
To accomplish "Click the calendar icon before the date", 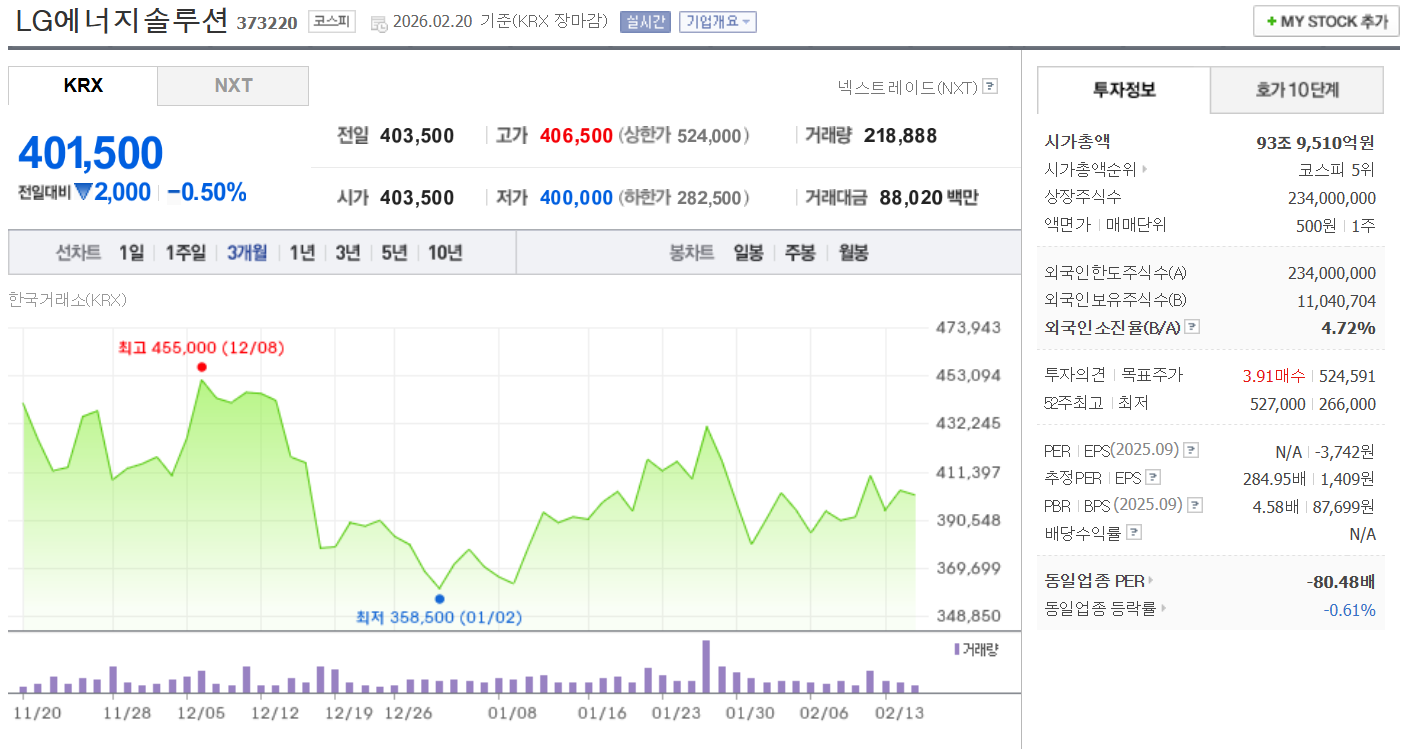I will pos(378,22).
